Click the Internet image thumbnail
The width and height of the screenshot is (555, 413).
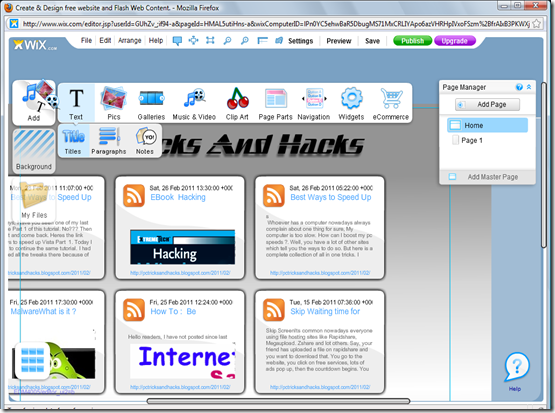pyautogui.click(x=182, y=361)
